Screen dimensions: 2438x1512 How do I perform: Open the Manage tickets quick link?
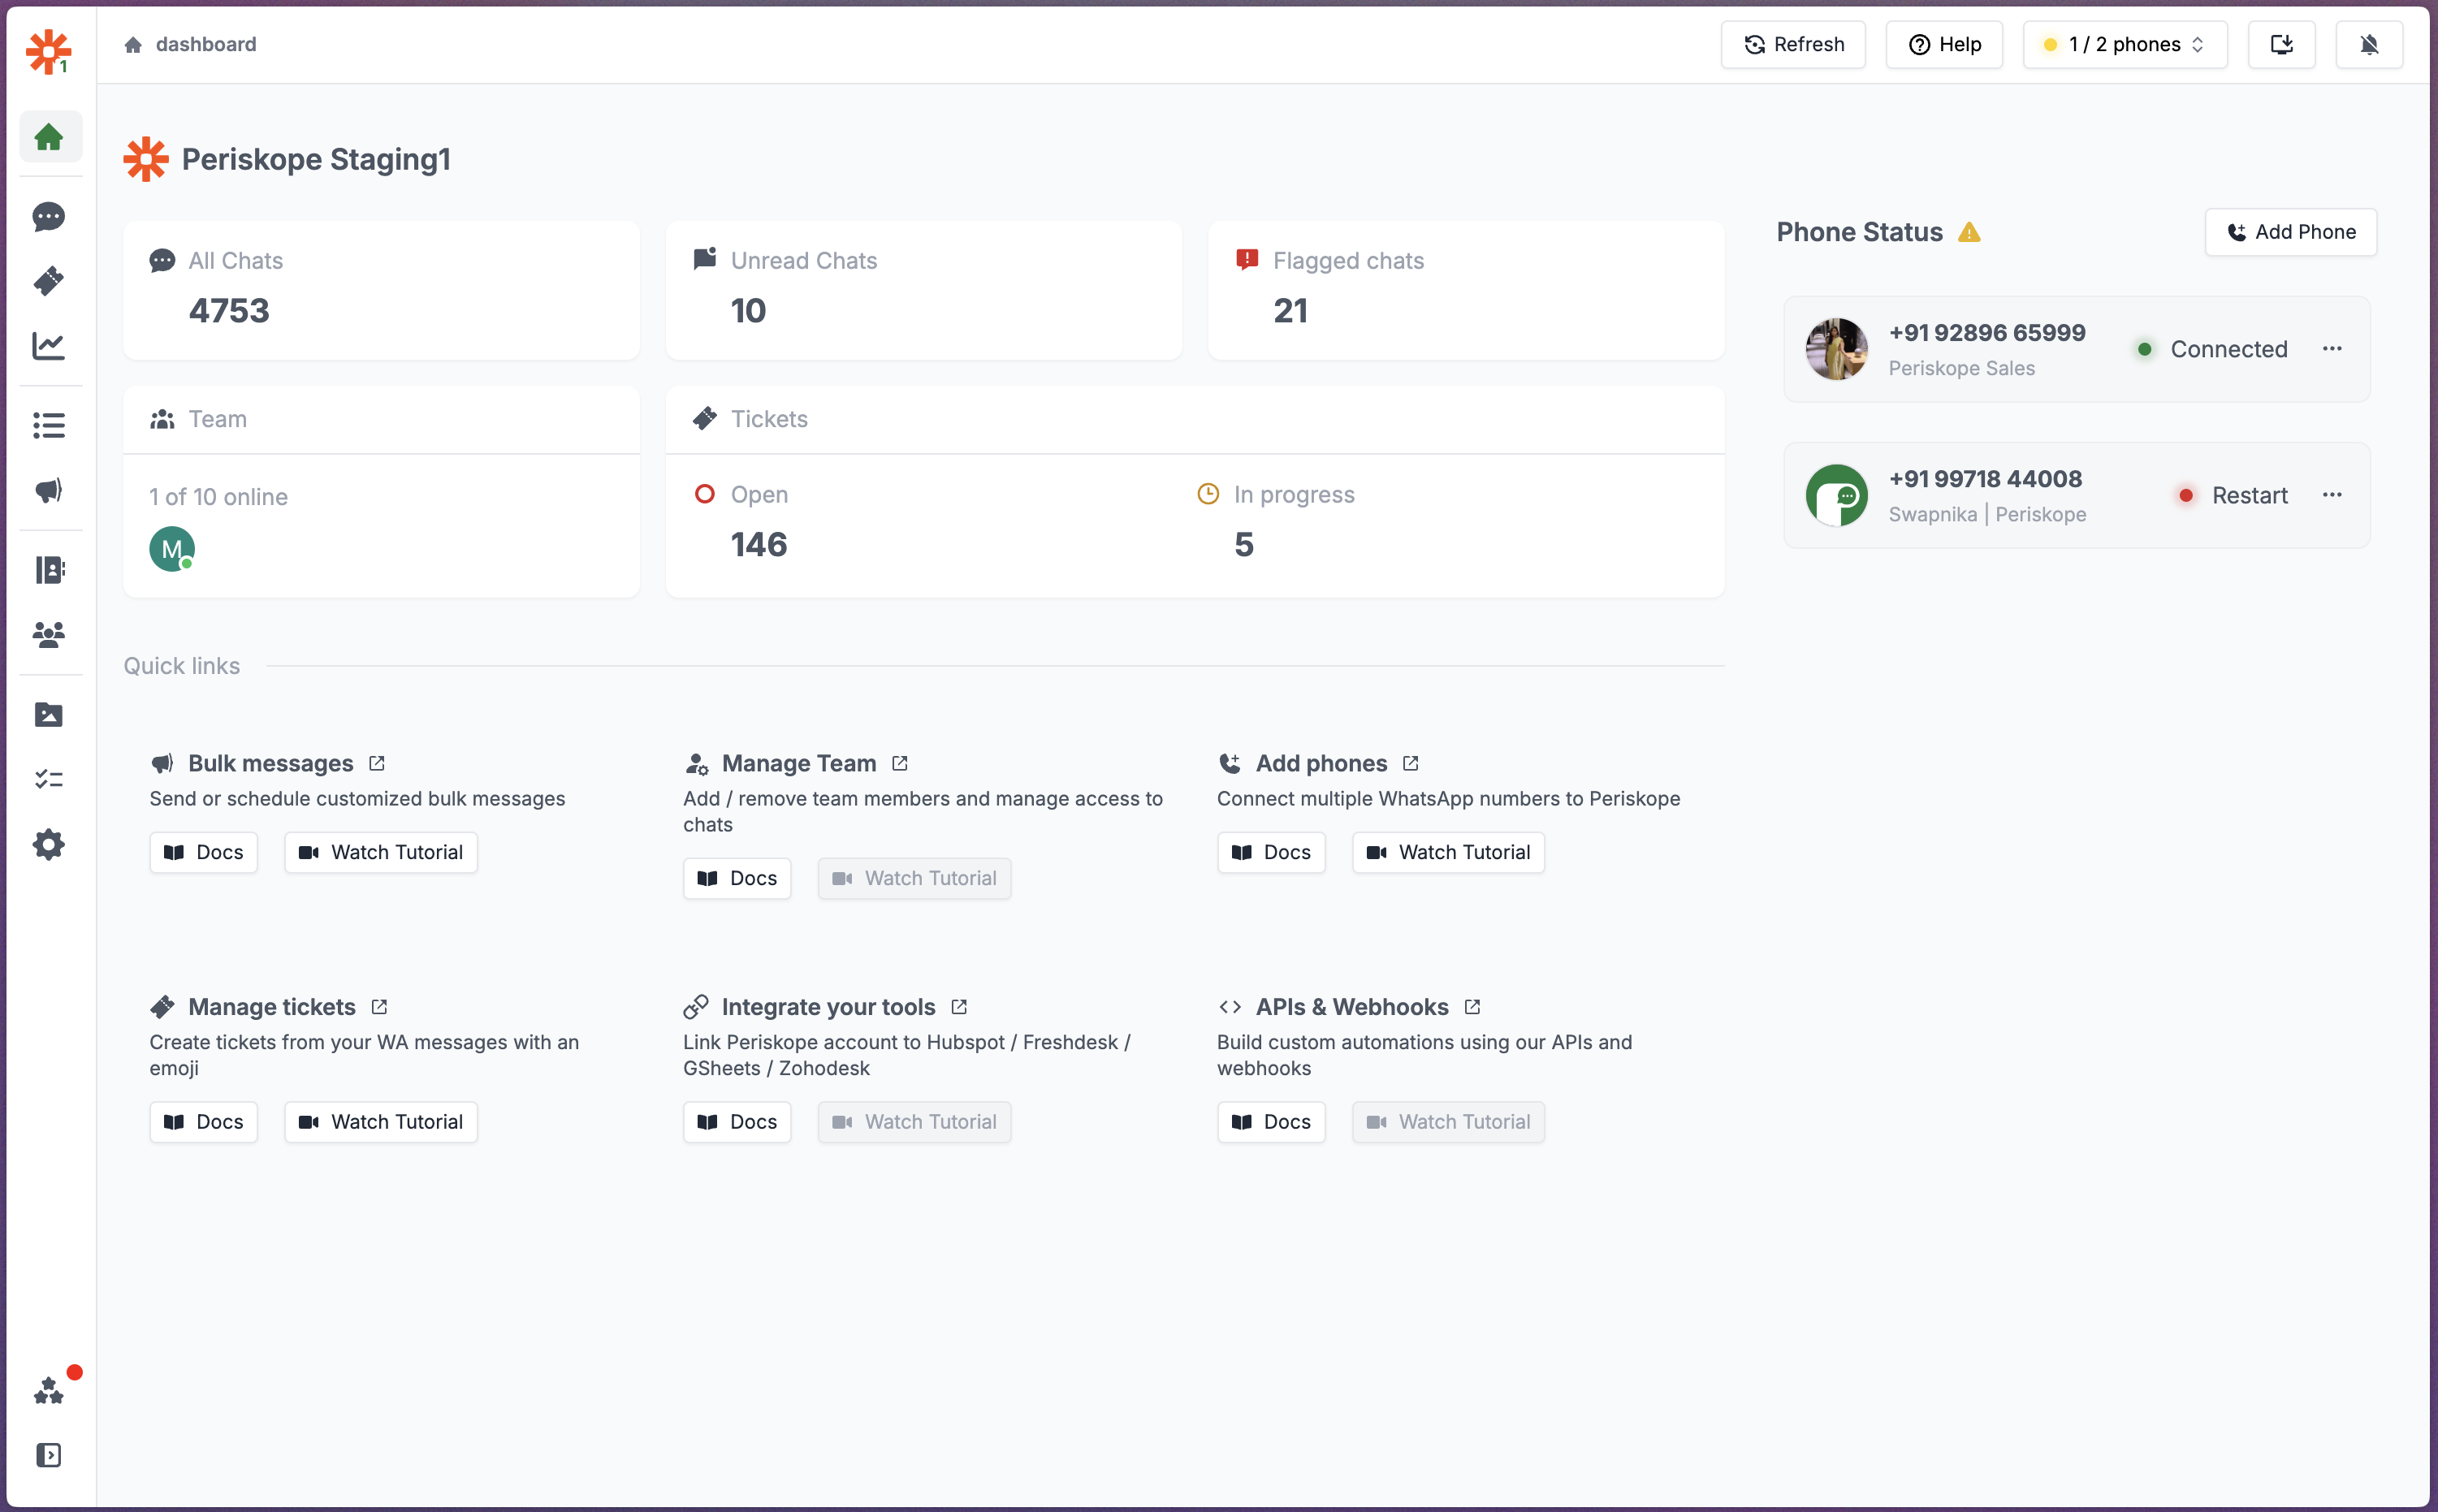tap(271, 1007)
